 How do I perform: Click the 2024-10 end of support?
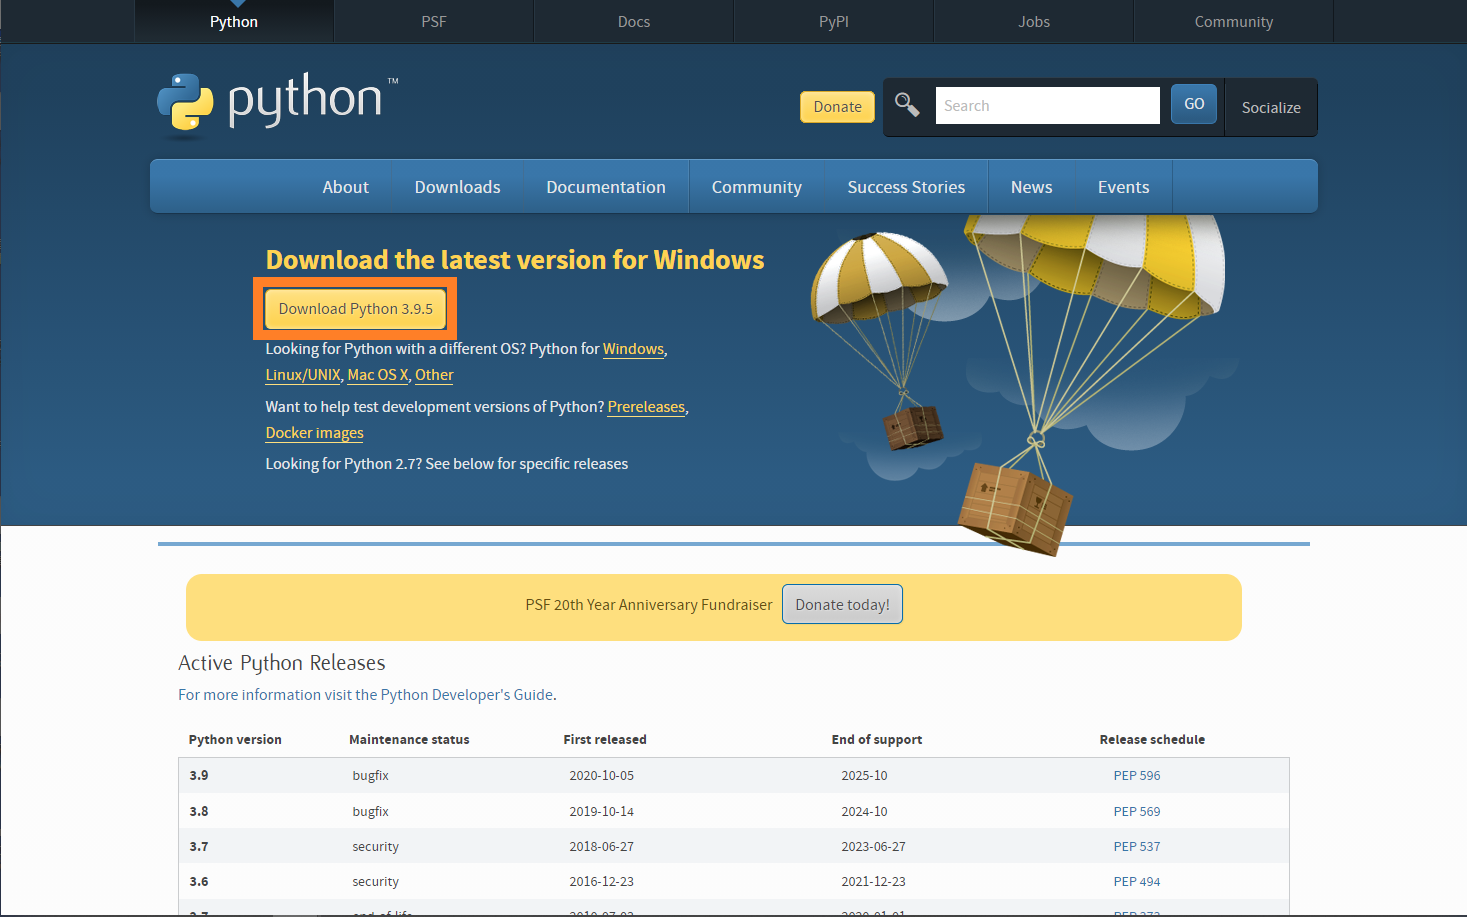tap(864, 812)
